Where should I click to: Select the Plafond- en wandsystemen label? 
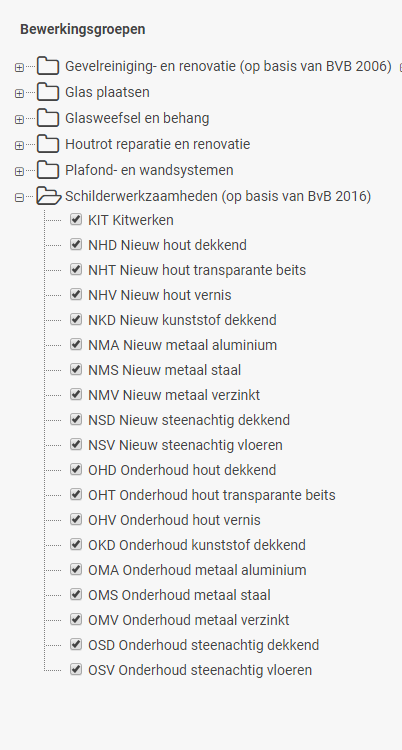pyautogui.click(x=149, y=170)
